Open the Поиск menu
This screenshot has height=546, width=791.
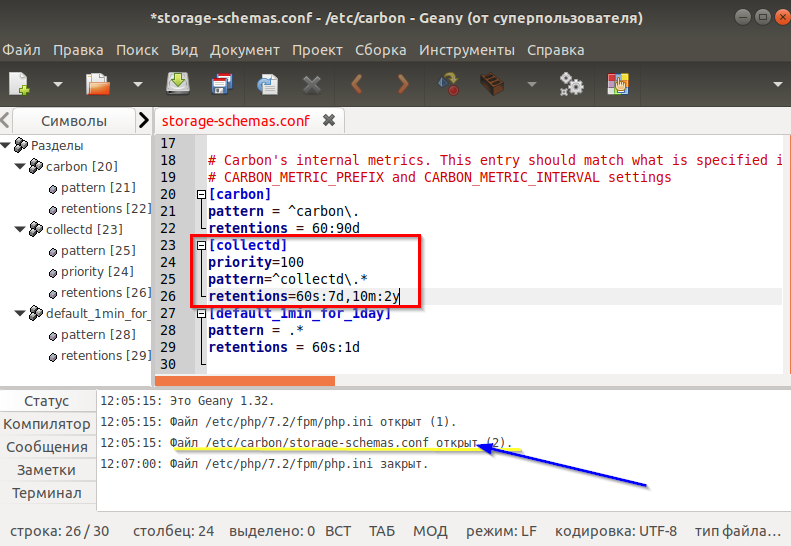point(137,50)
